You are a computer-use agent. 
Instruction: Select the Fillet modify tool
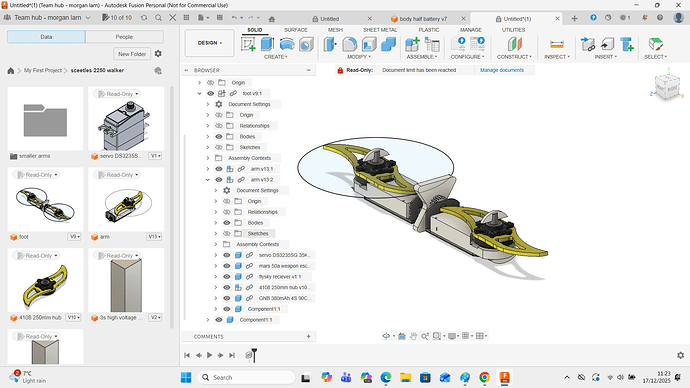pyautogui.click(x=350, y=44)
